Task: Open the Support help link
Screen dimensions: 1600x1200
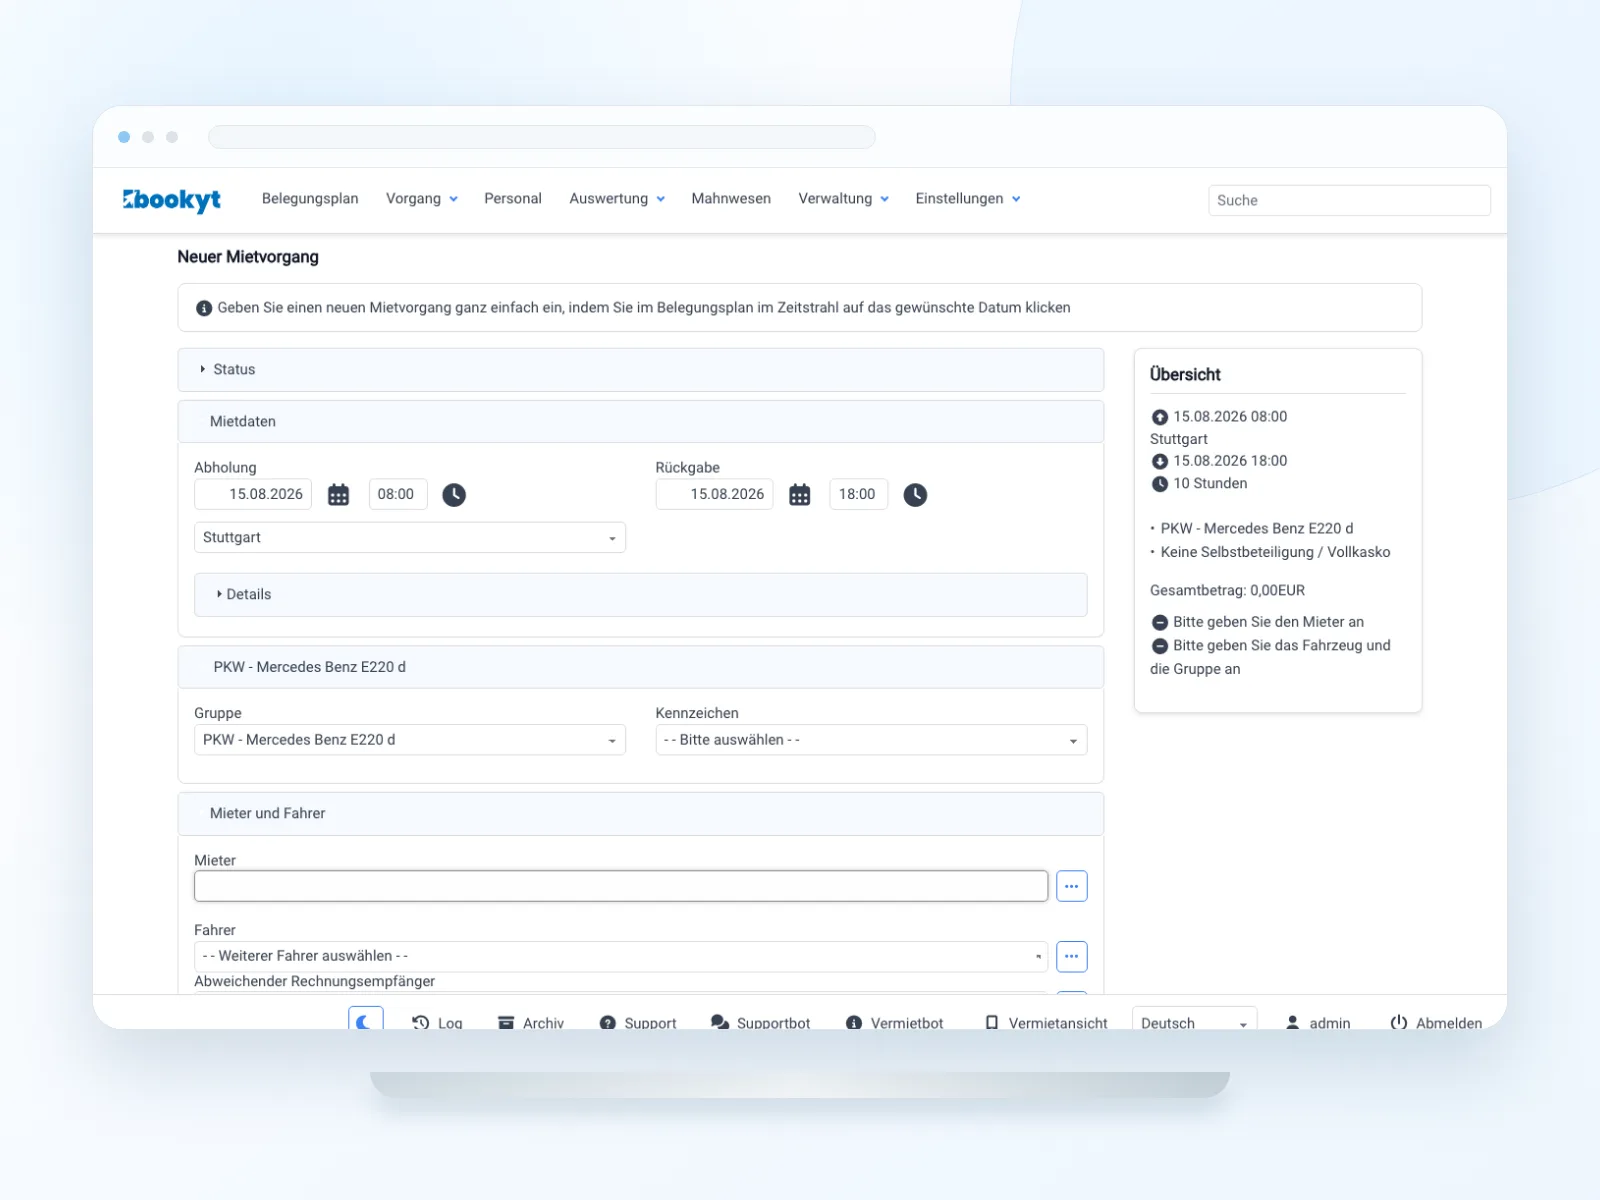Action: [638, 1023]
